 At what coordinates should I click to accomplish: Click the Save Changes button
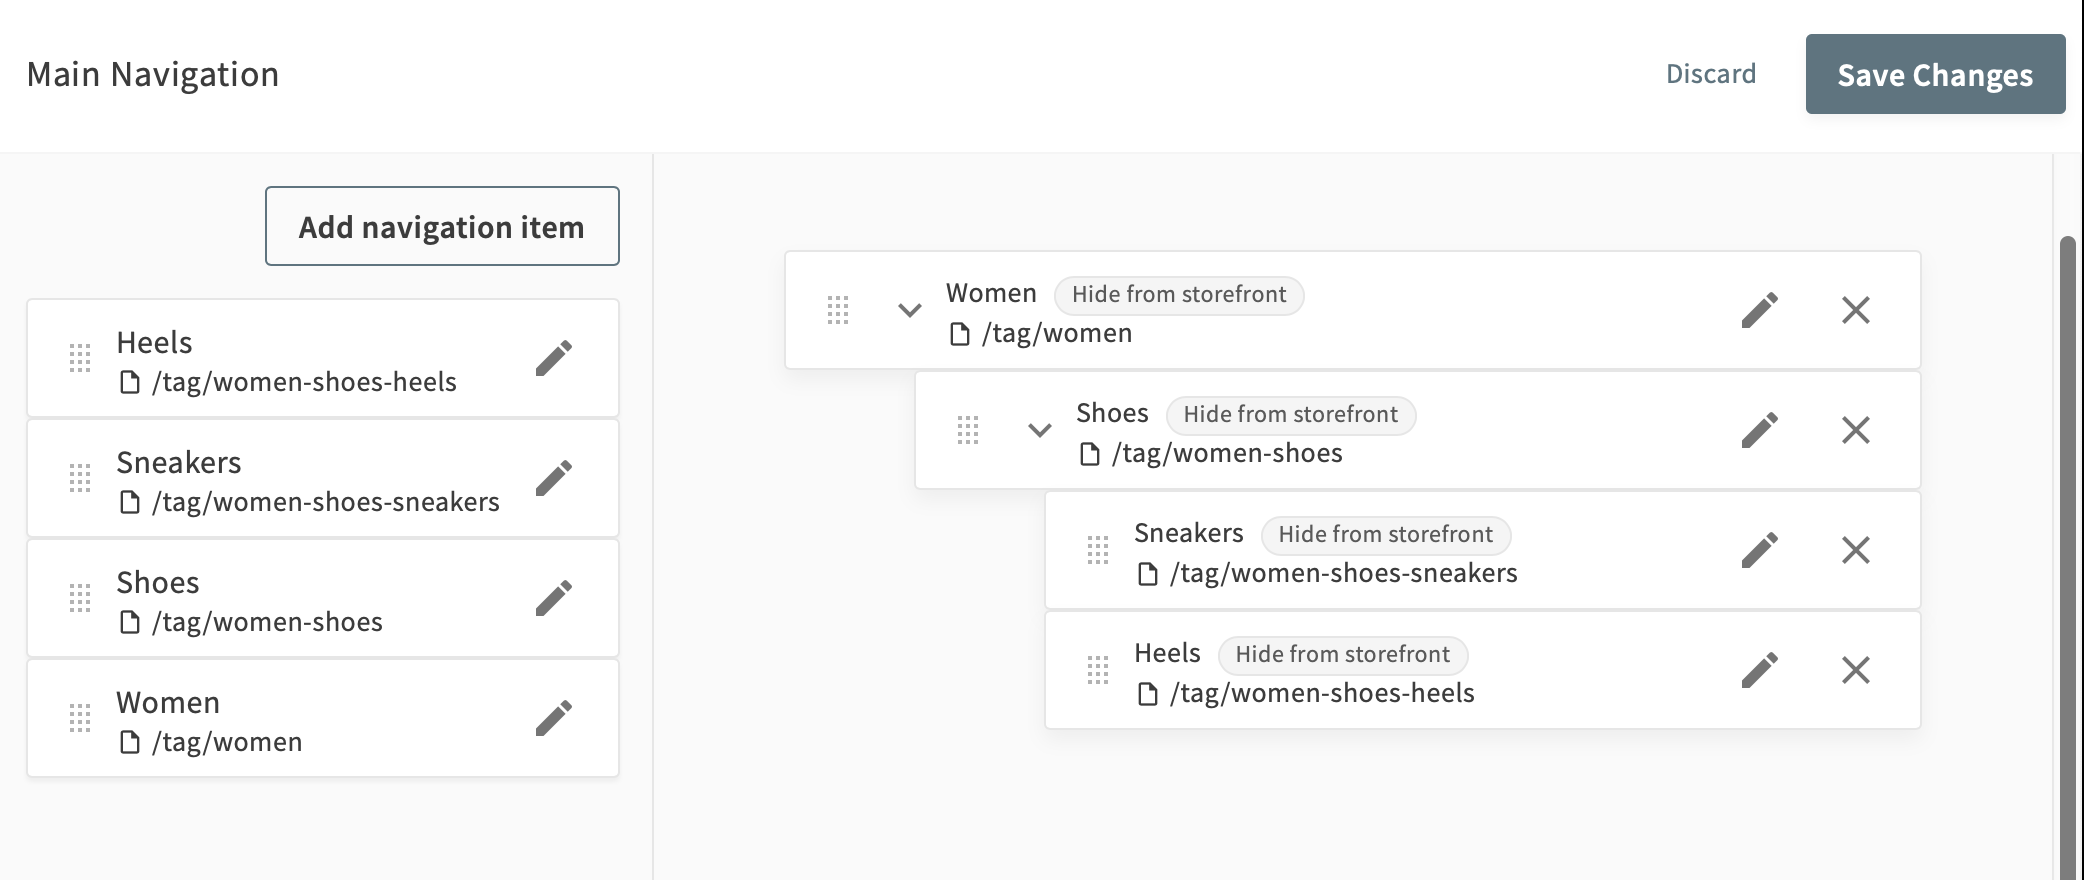point(1935,74)
